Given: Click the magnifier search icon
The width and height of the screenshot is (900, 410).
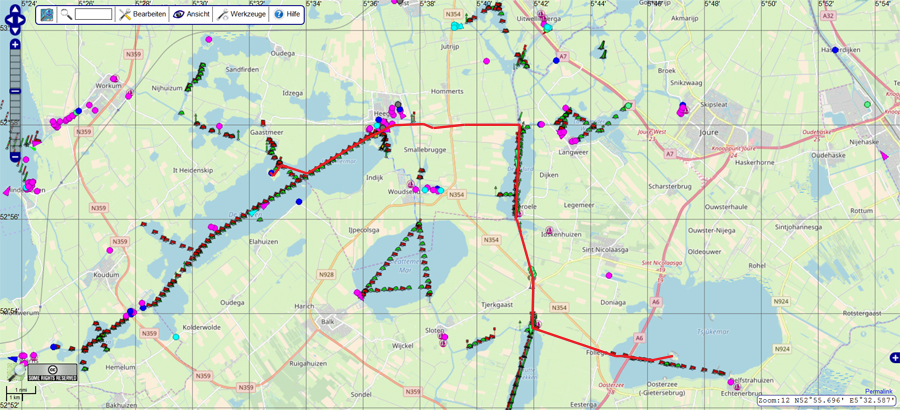Looking at the screenshot, I should point(66,14).
